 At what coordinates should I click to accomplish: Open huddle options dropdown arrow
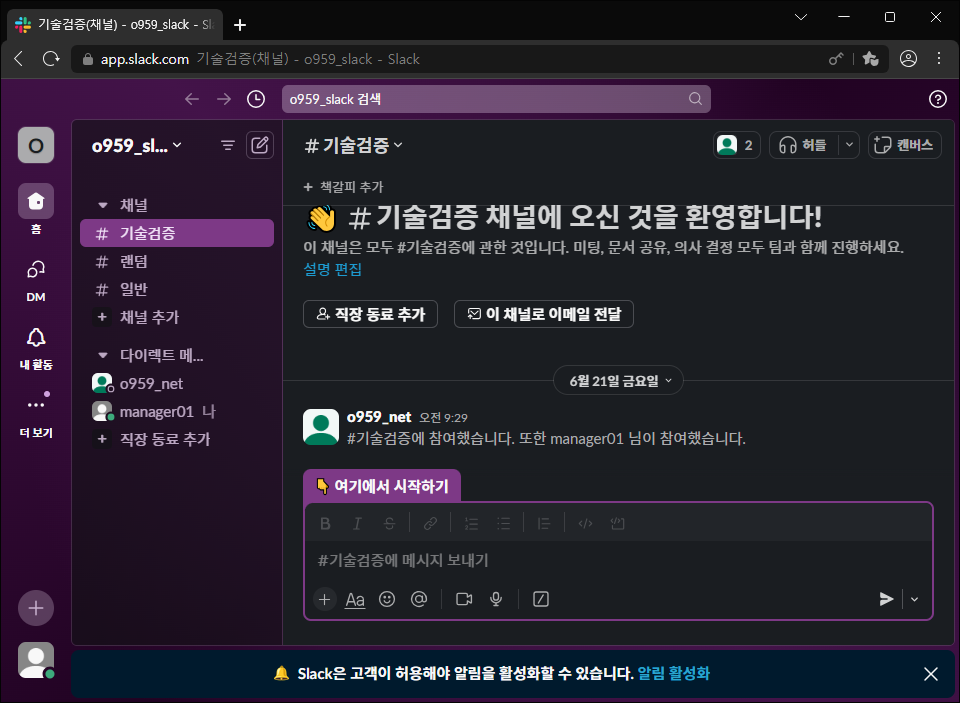click(x=849, y=145)
